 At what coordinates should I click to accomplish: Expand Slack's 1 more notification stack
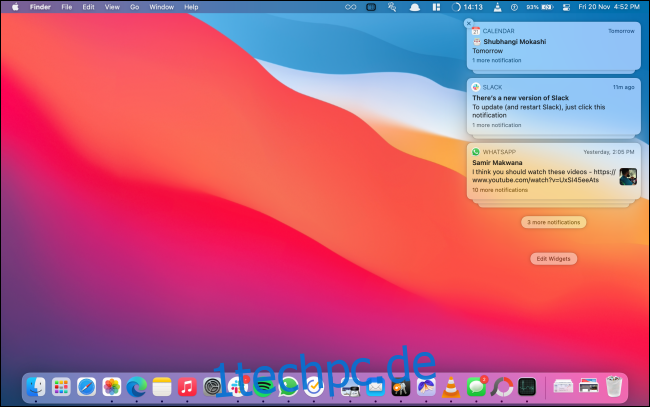point(497,125)
